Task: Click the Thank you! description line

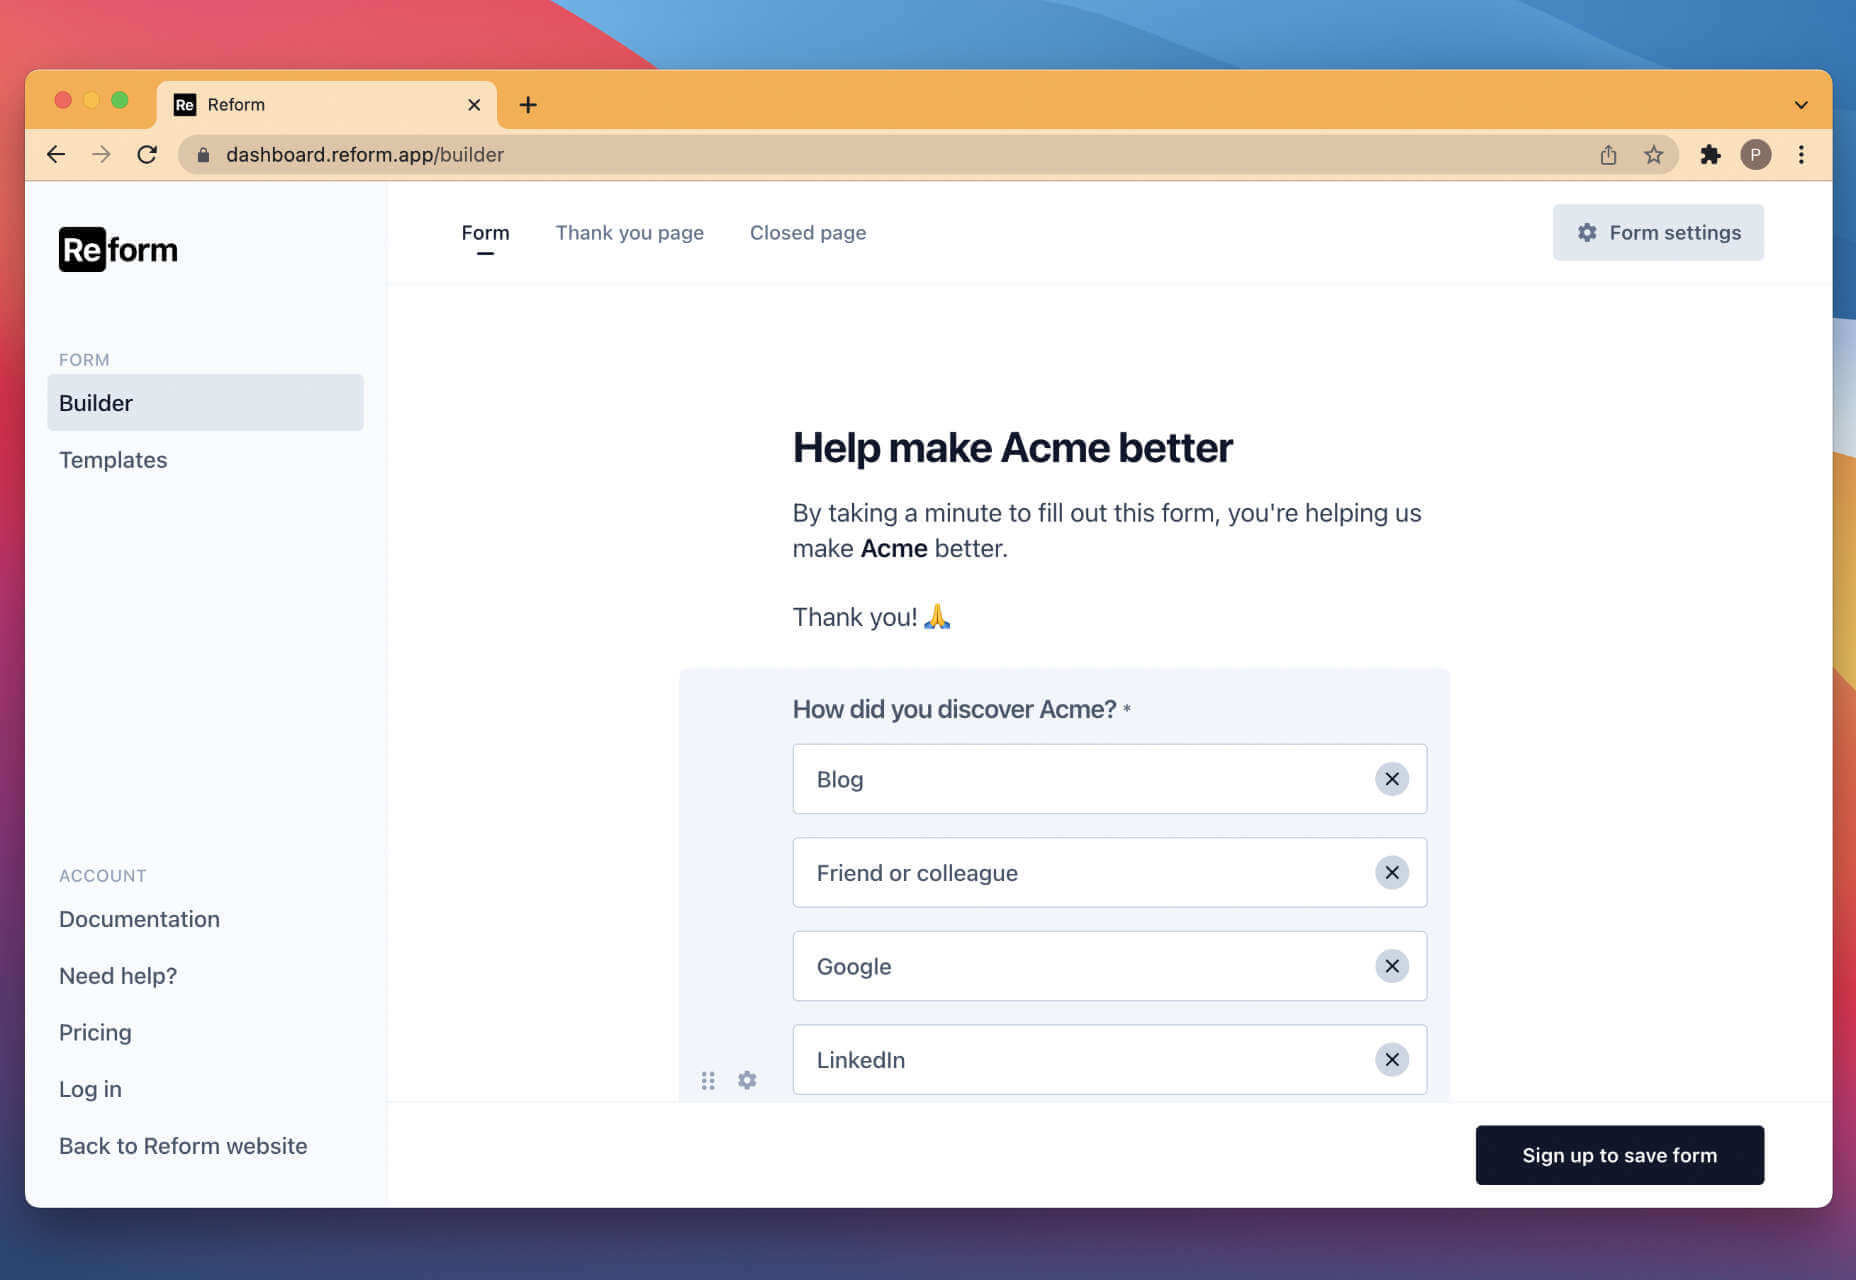Action: 871,617
